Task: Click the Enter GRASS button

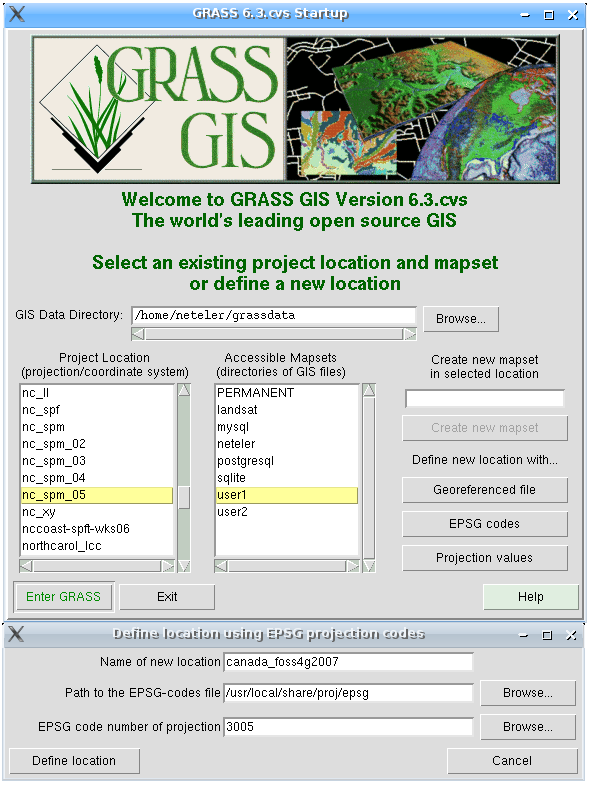Action: coord(63,597)
